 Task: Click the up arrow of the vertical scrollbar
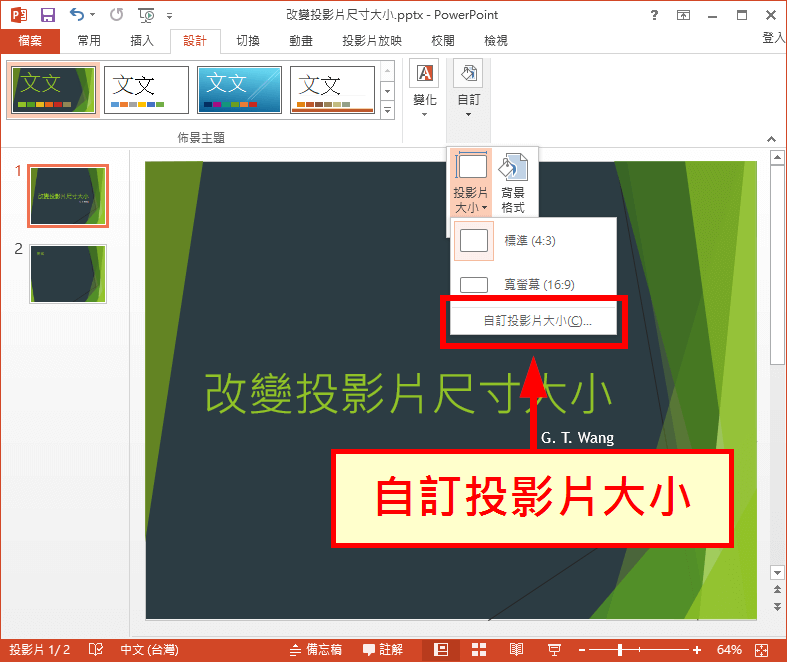pos(777,158)
